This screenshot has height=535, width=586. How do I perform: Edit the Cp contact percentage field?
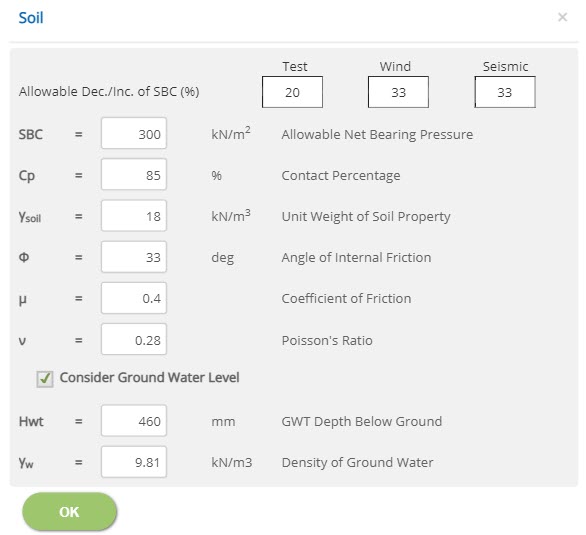134,174
